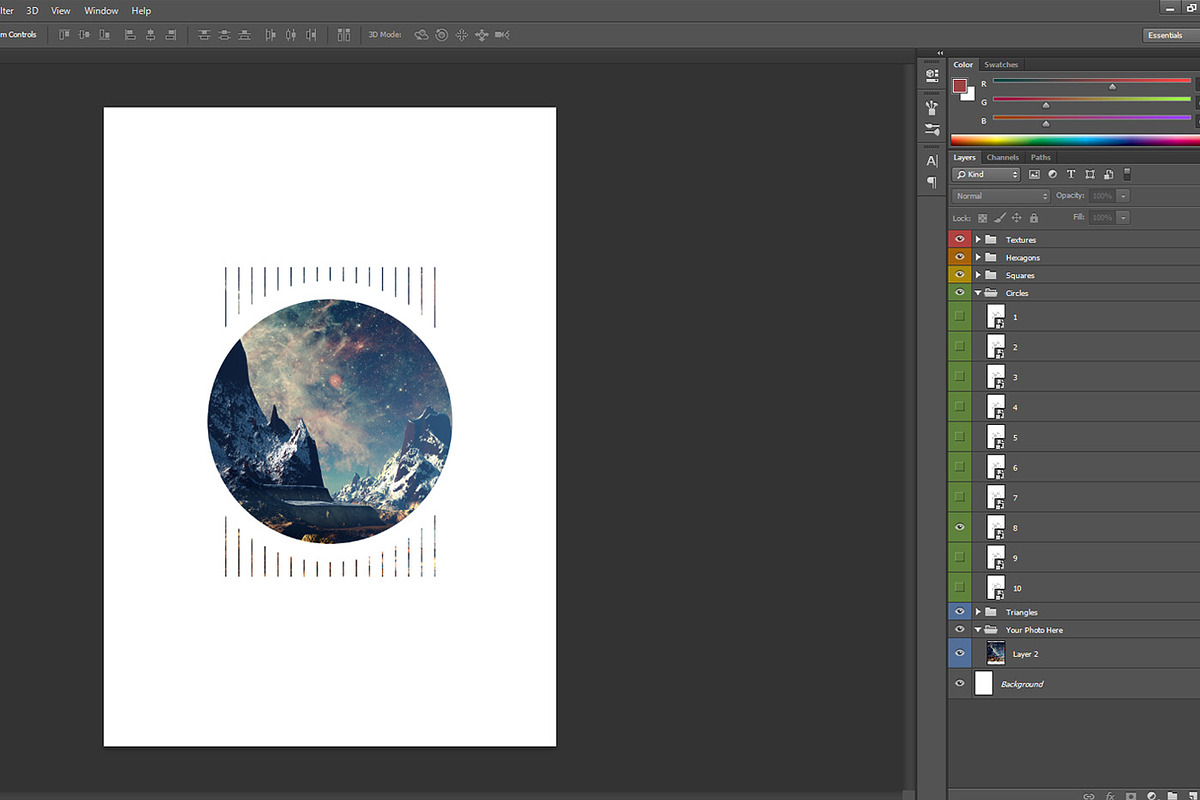Click Align vertical centers icon

click(84, 34)
